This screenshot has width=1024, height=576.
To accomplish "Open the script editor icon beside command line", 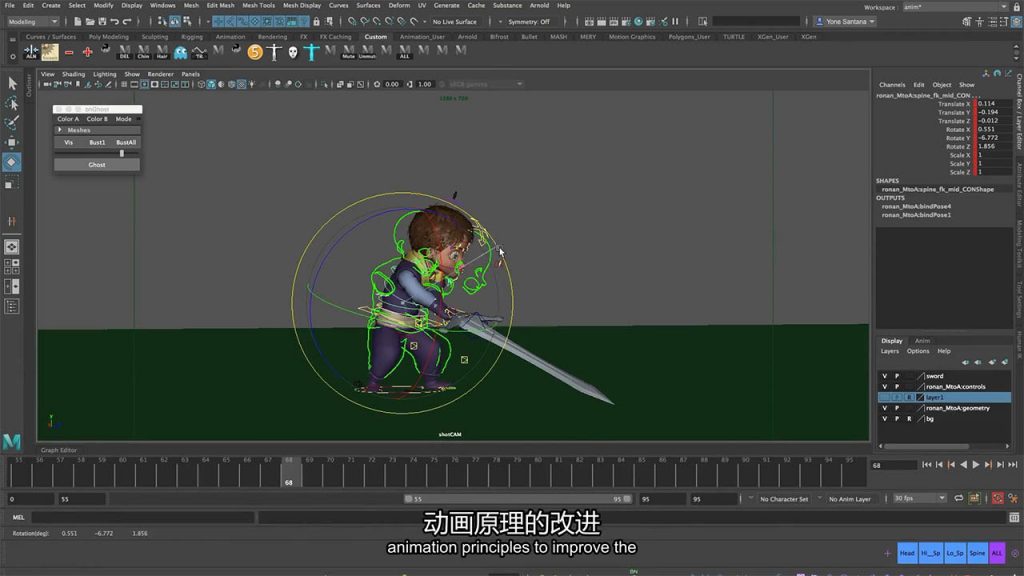I will (x=1014, y=517).
